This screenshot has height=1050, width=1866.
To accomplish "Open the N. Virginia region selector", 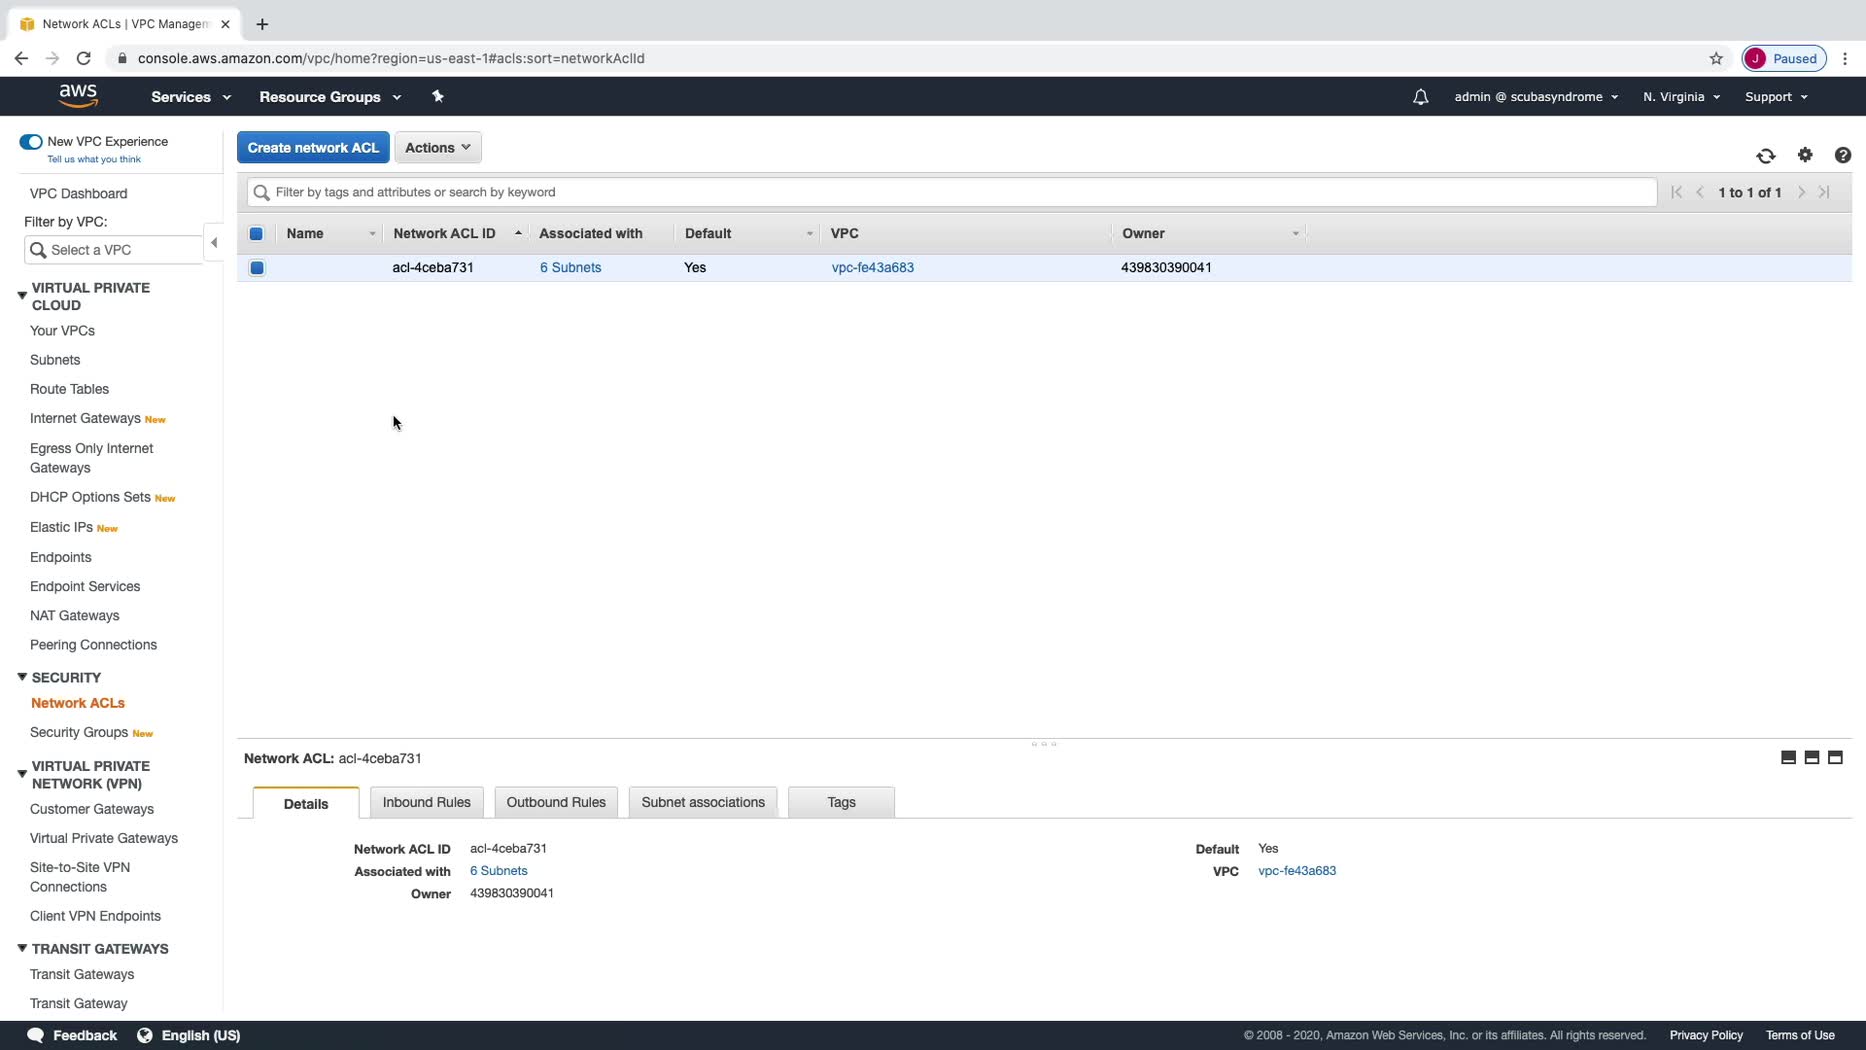I will click(x=1681, y=97).
